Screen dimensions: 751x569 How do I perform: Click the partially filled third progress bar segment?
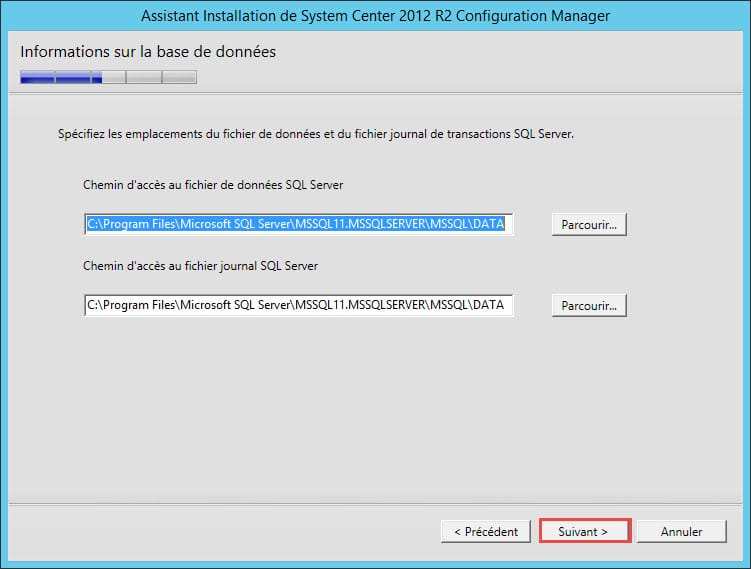pos(108,77)
